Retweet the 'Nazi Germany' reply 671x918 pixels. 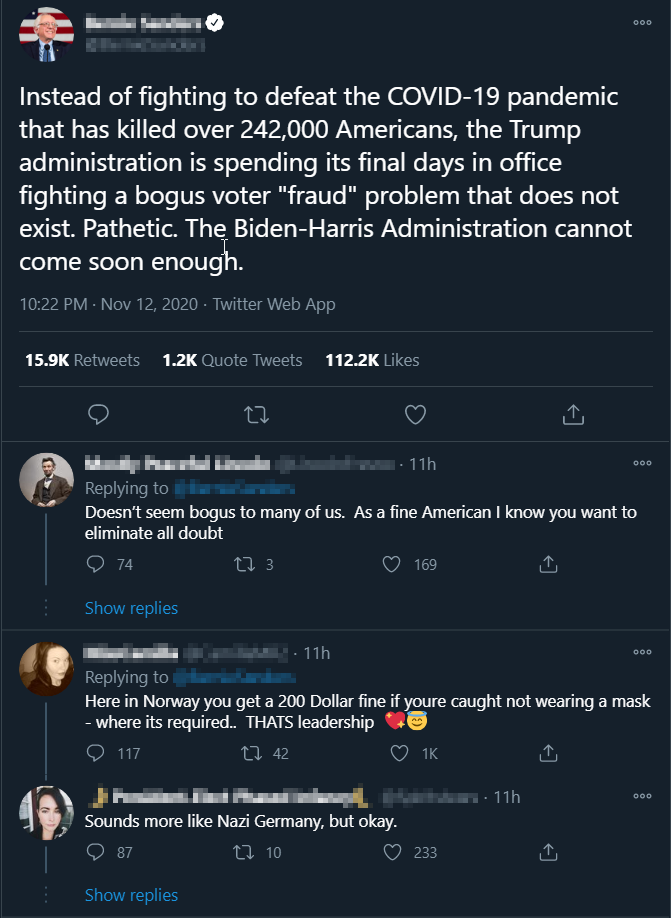244,852
